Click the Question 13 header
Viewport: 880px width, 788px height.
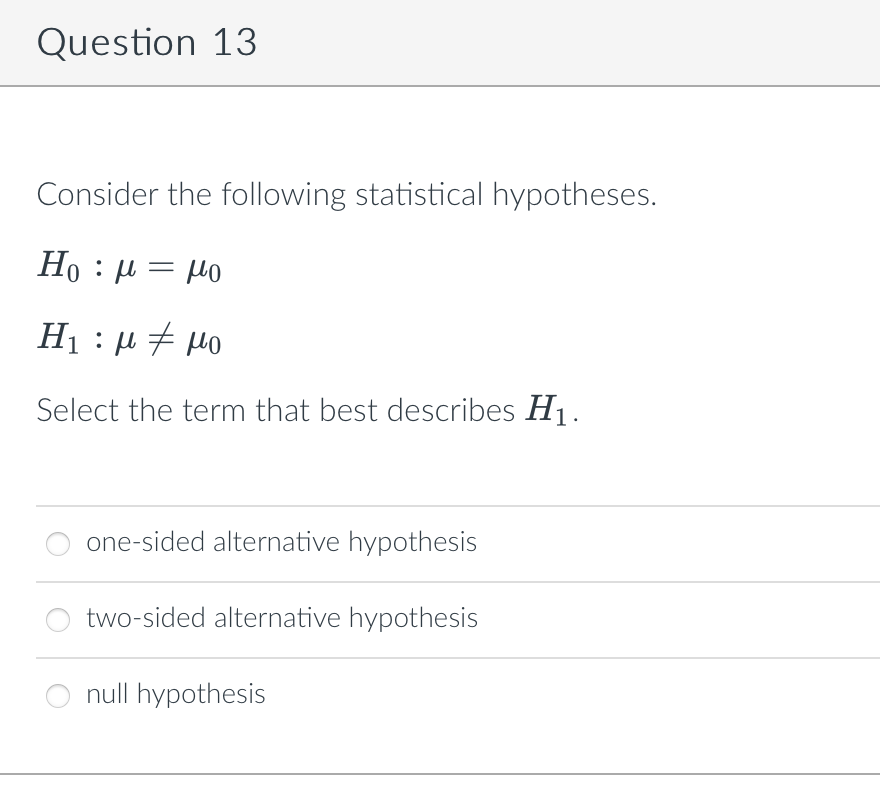coord(147,42)
